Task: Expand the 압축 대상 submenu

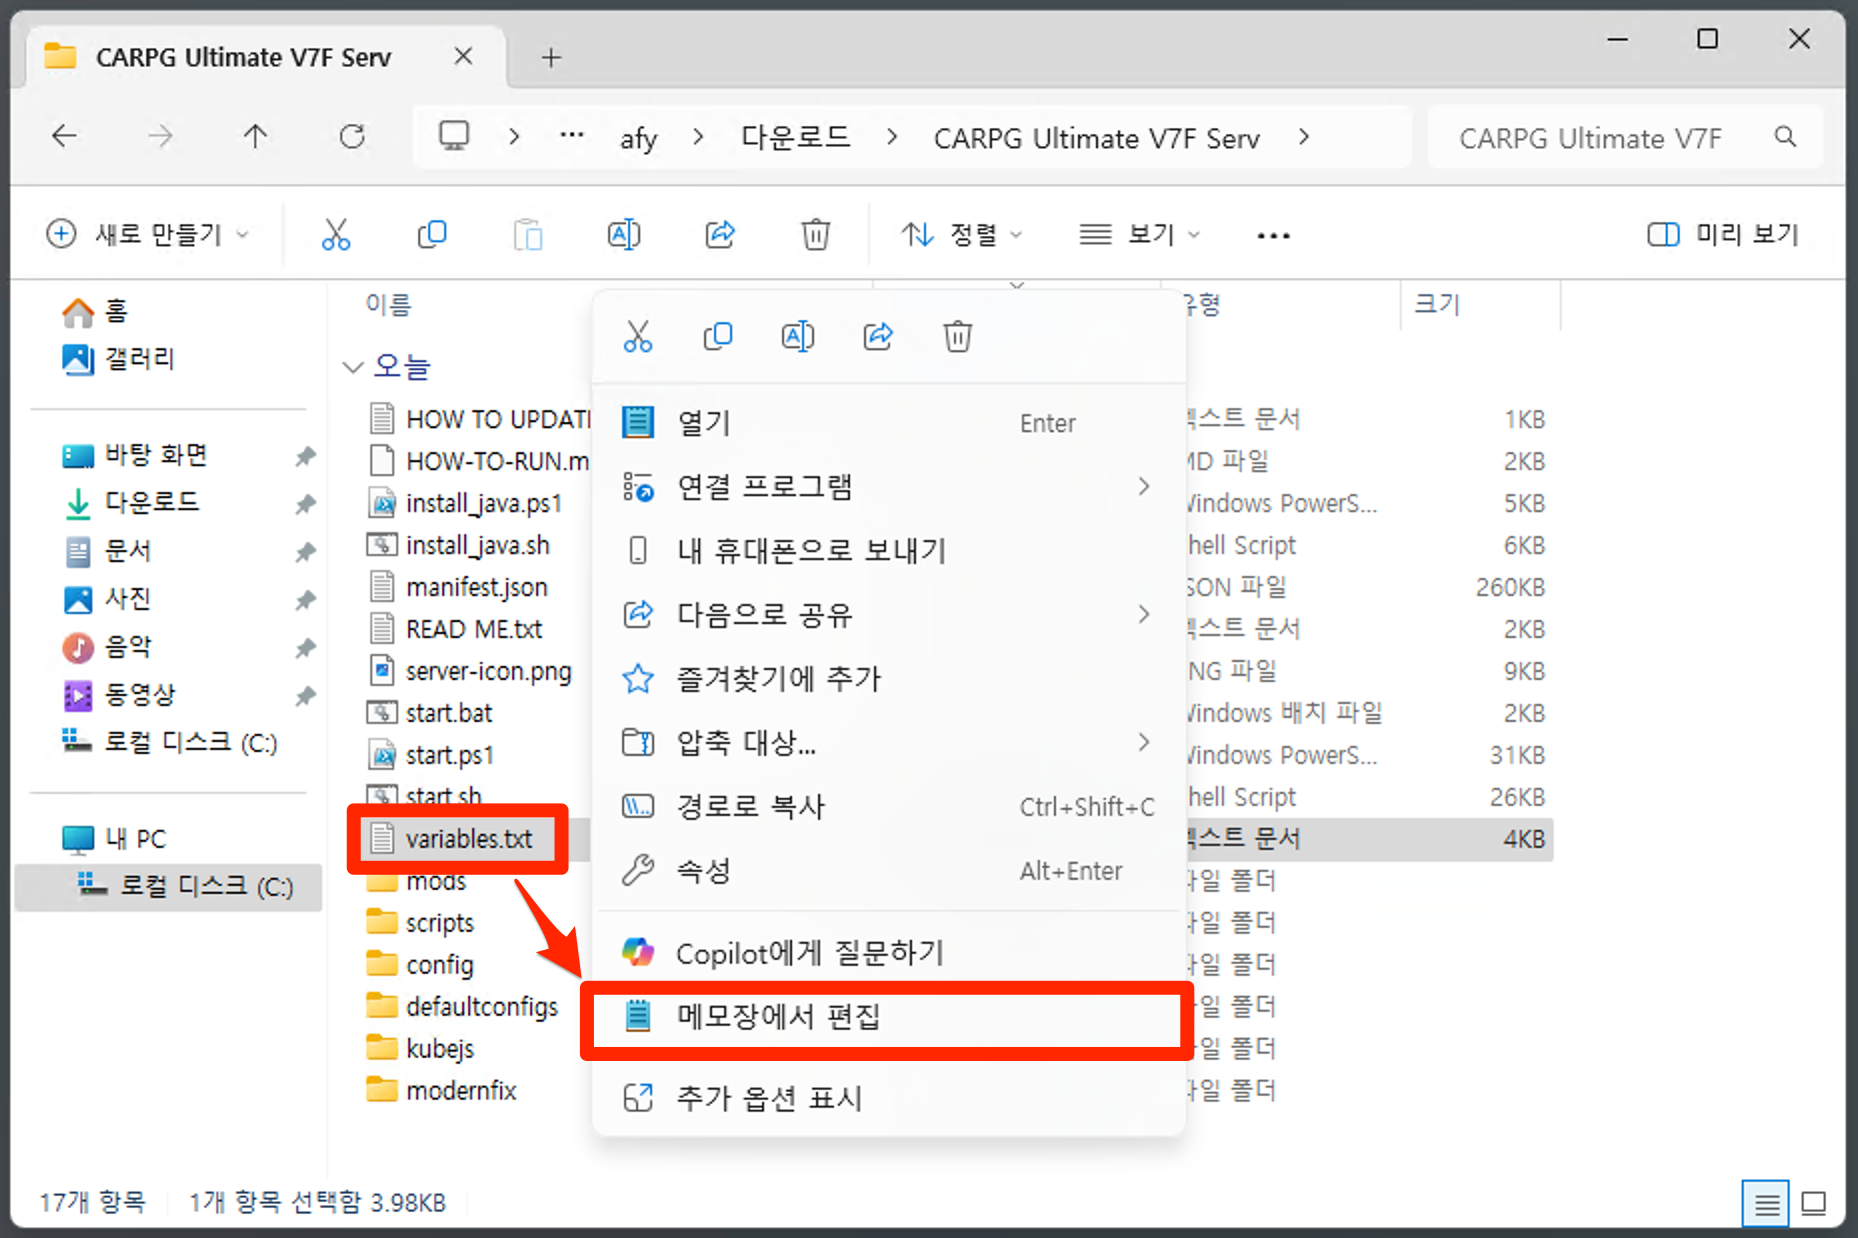Action: pyautogui.click(x=1143, y=742)
